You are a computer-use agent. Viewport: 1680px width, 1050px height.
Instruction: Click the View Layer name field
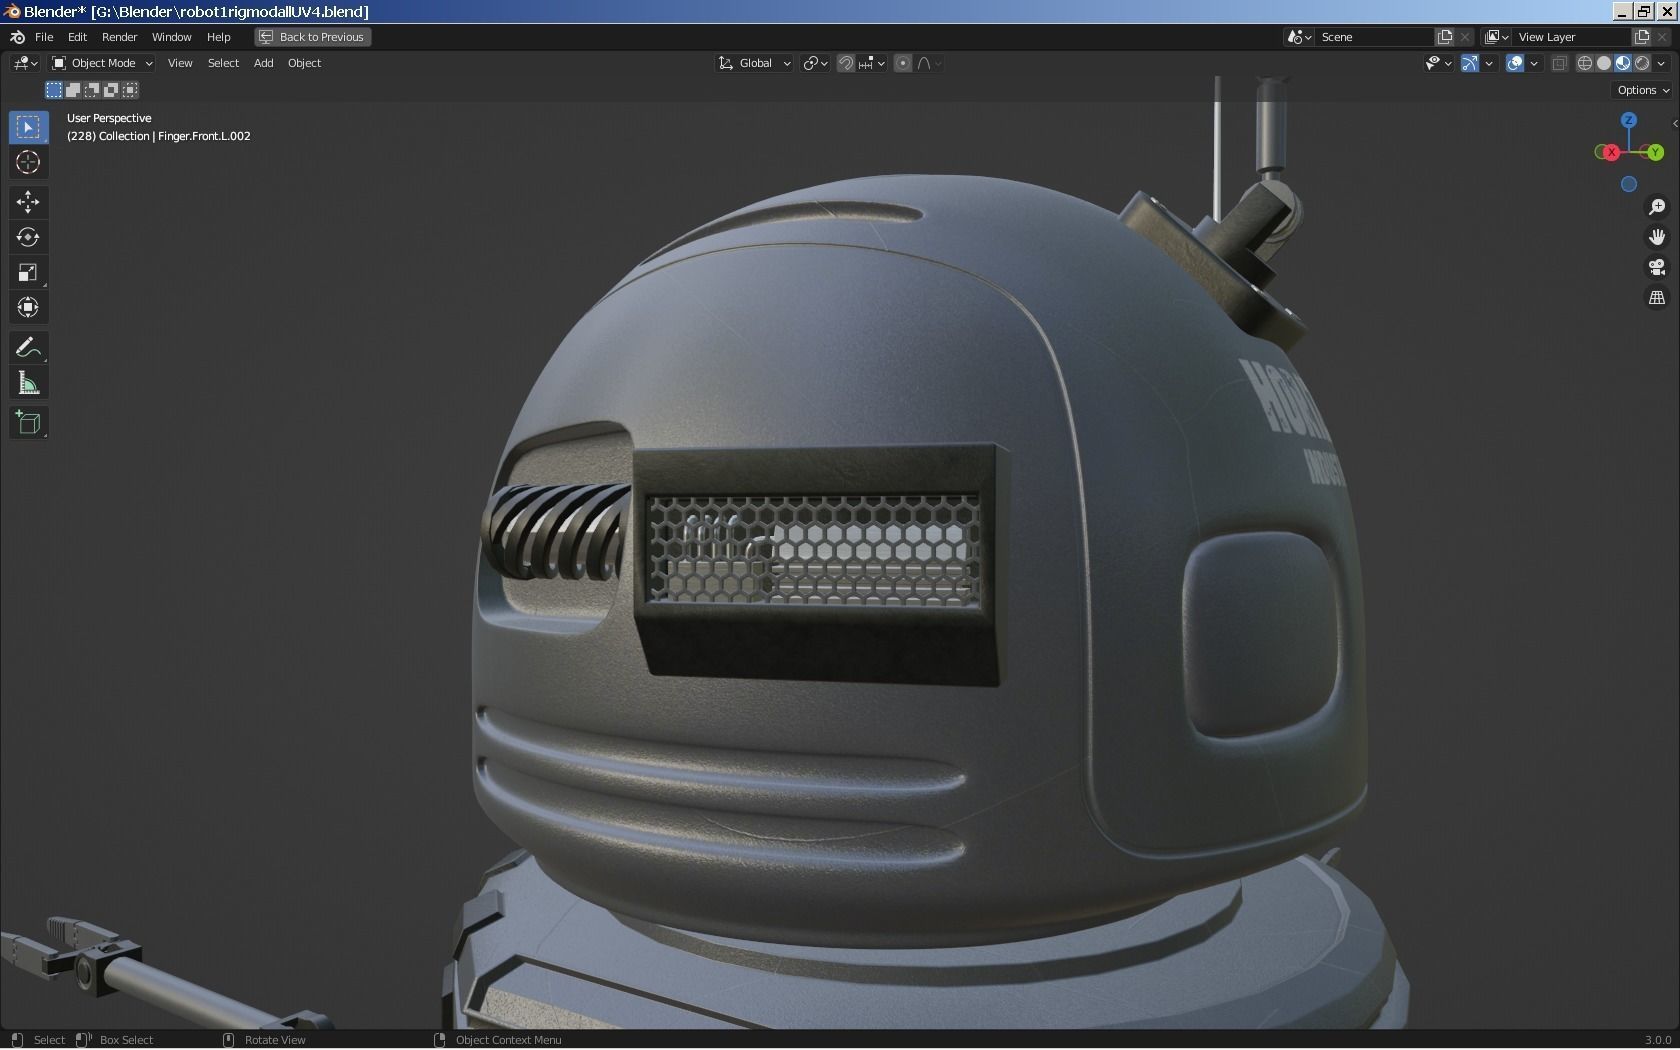coord(1572,37)
